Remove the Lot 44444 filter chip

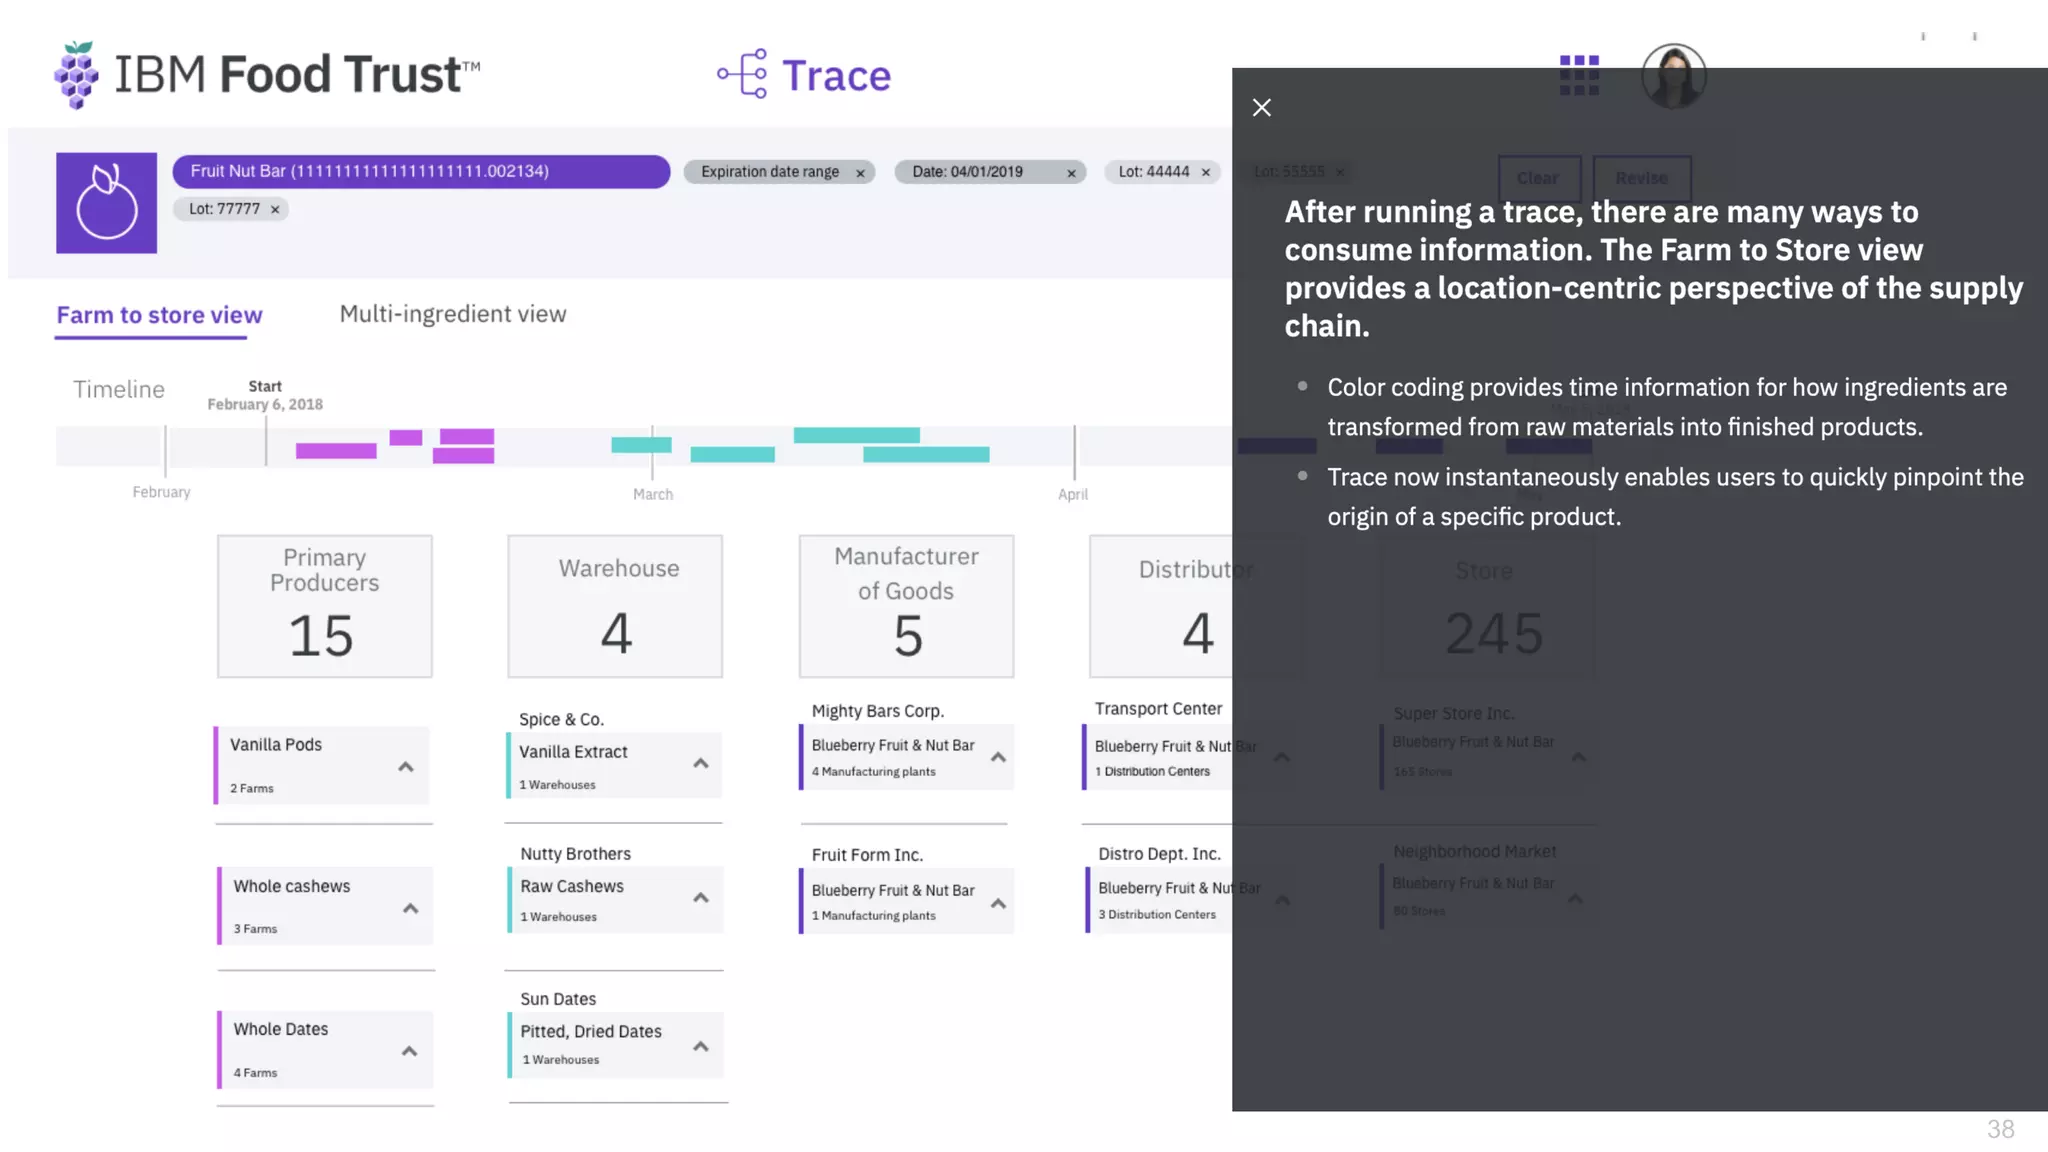tap(1206, 172)
